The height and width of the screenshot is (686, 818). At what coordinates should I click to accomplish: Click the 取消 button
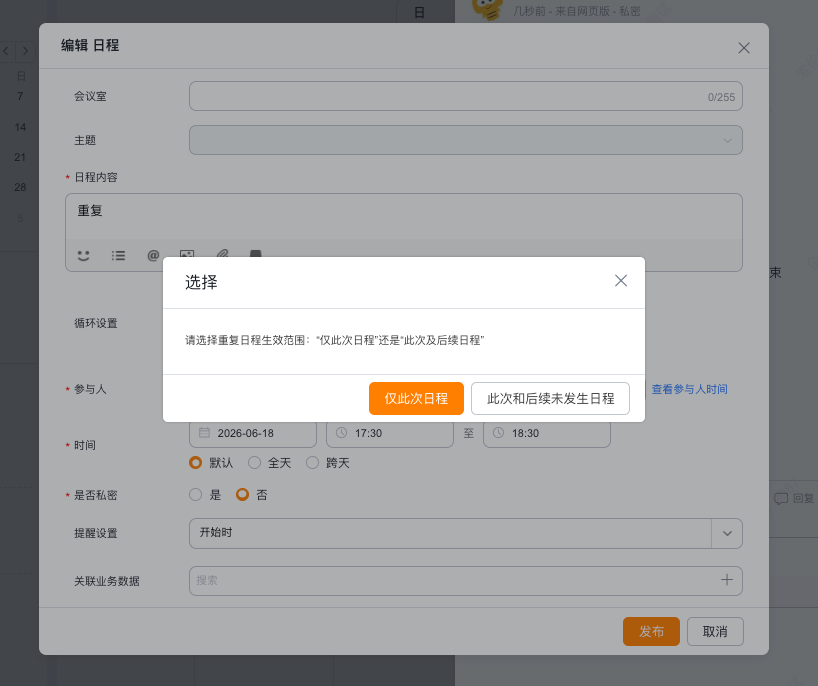click(x=715, y=631)
